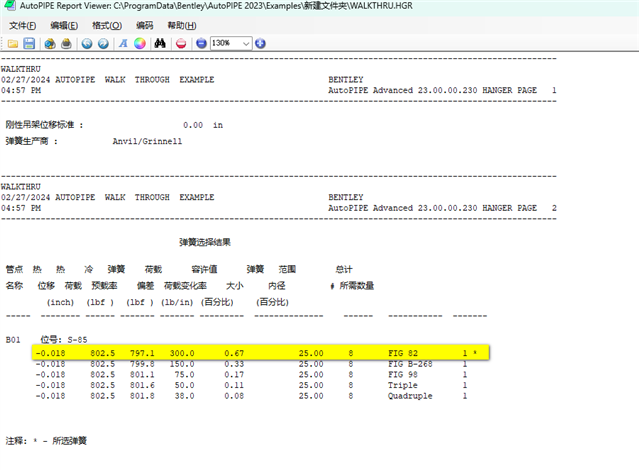Zoom in with the plus icon

(x=260, y=44)
